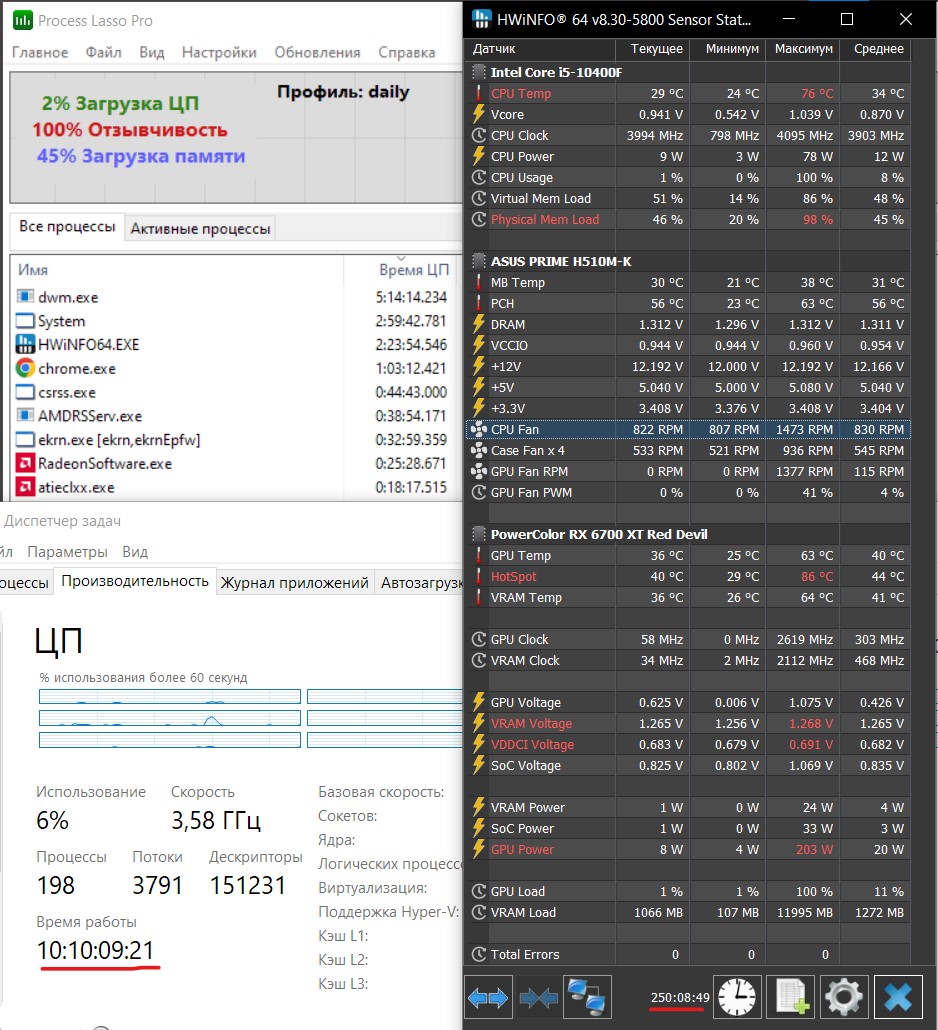Open Журнал приложений tab in Task Manager
This screenshot has width=938, height=1030.
[294, 583]
